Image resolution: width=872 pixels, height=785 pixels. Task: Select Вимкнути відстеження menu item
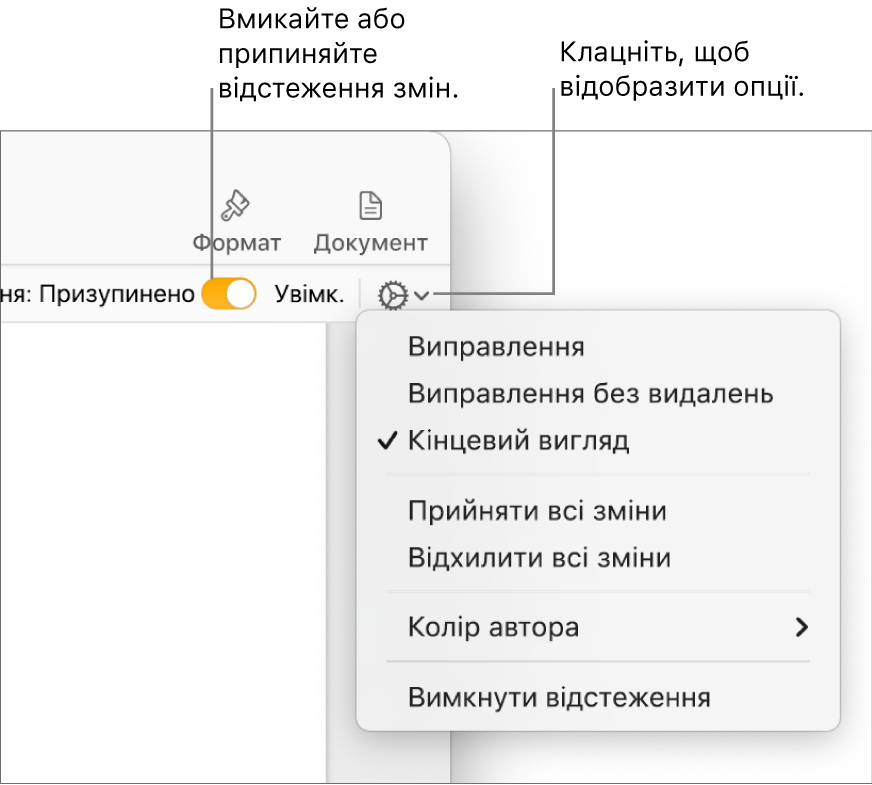[598, 697]
